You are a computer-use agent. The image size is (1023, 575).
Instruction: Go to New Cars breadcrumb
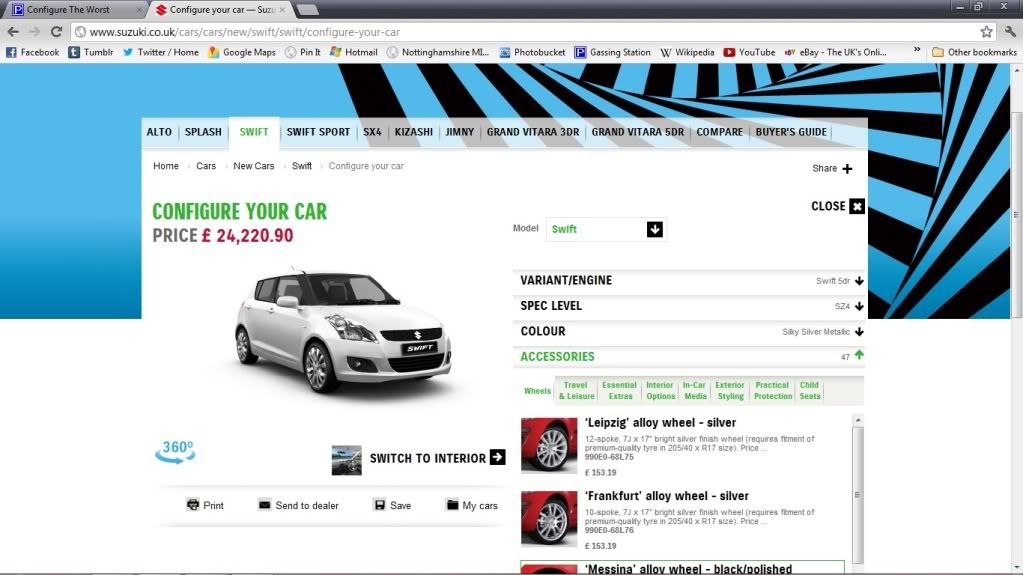pos(254,166)
